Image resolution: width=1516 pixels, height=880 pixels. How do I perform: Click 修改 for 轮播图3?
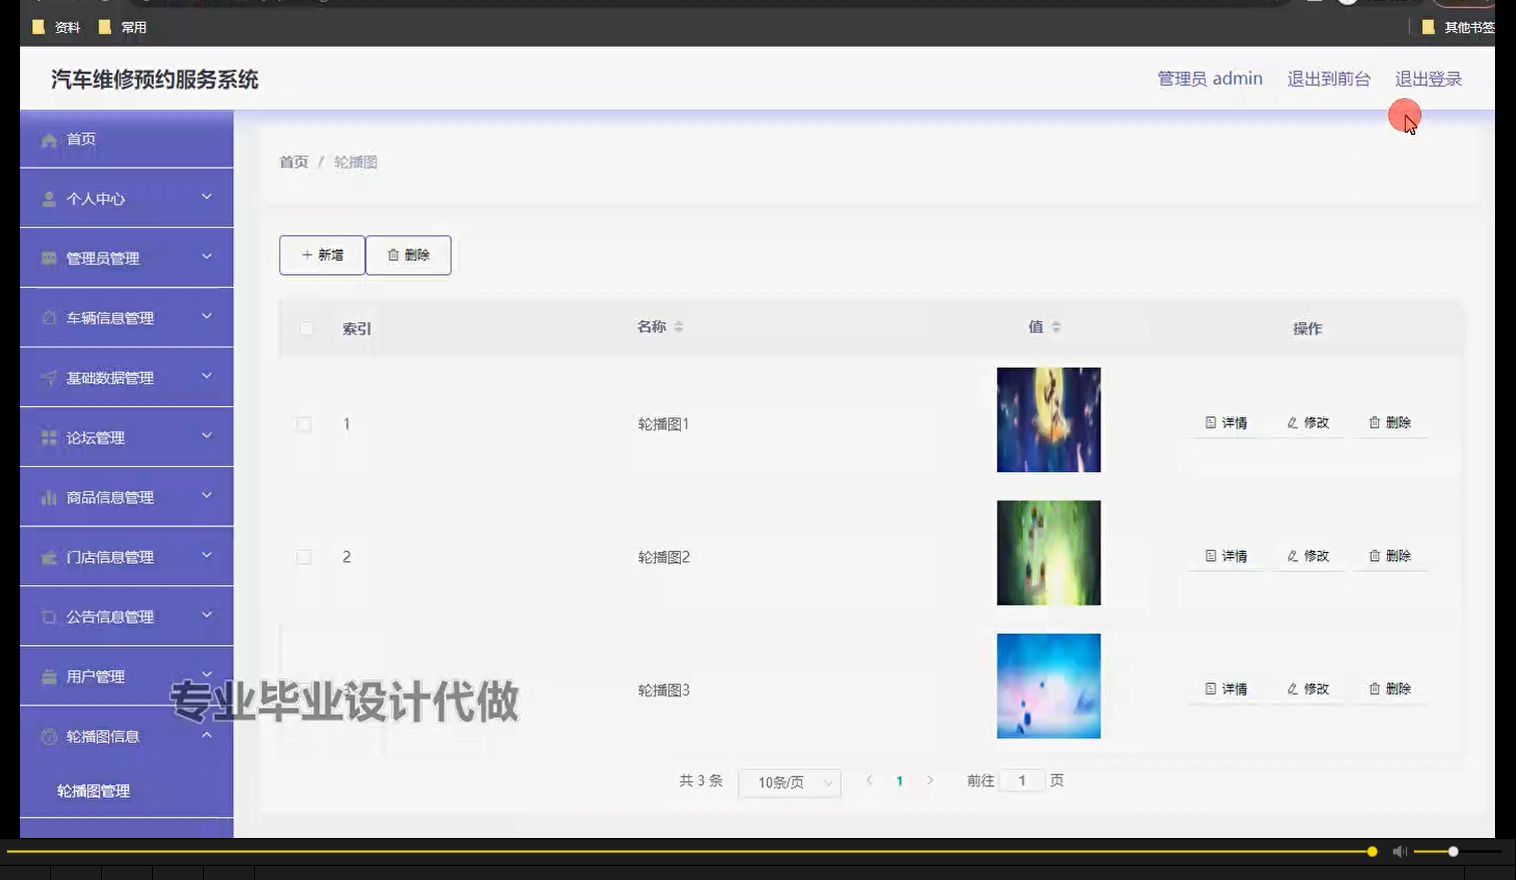click(1308, 689)
